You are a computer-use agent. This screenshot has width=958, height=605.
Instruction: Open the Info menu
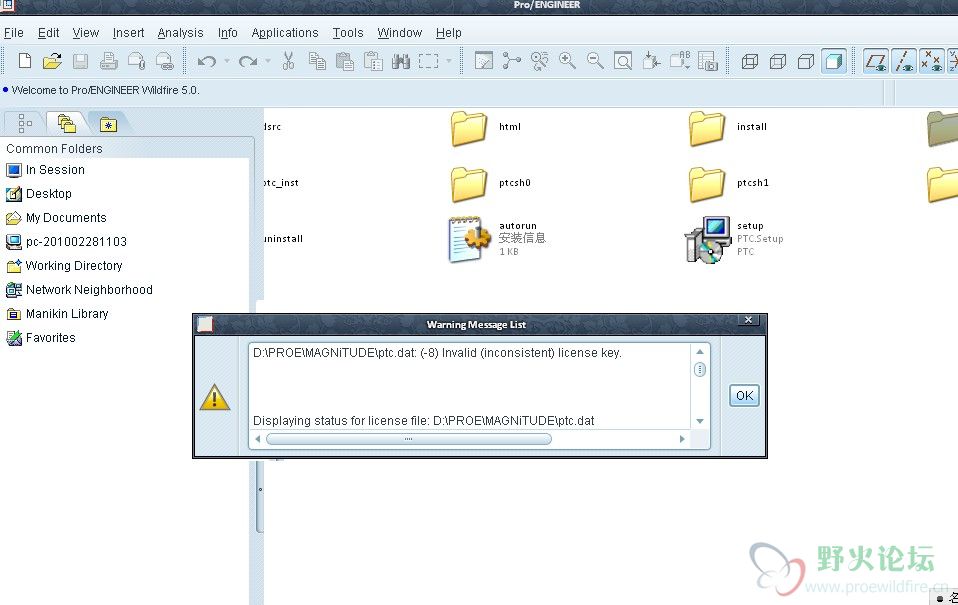pos(227,33)
